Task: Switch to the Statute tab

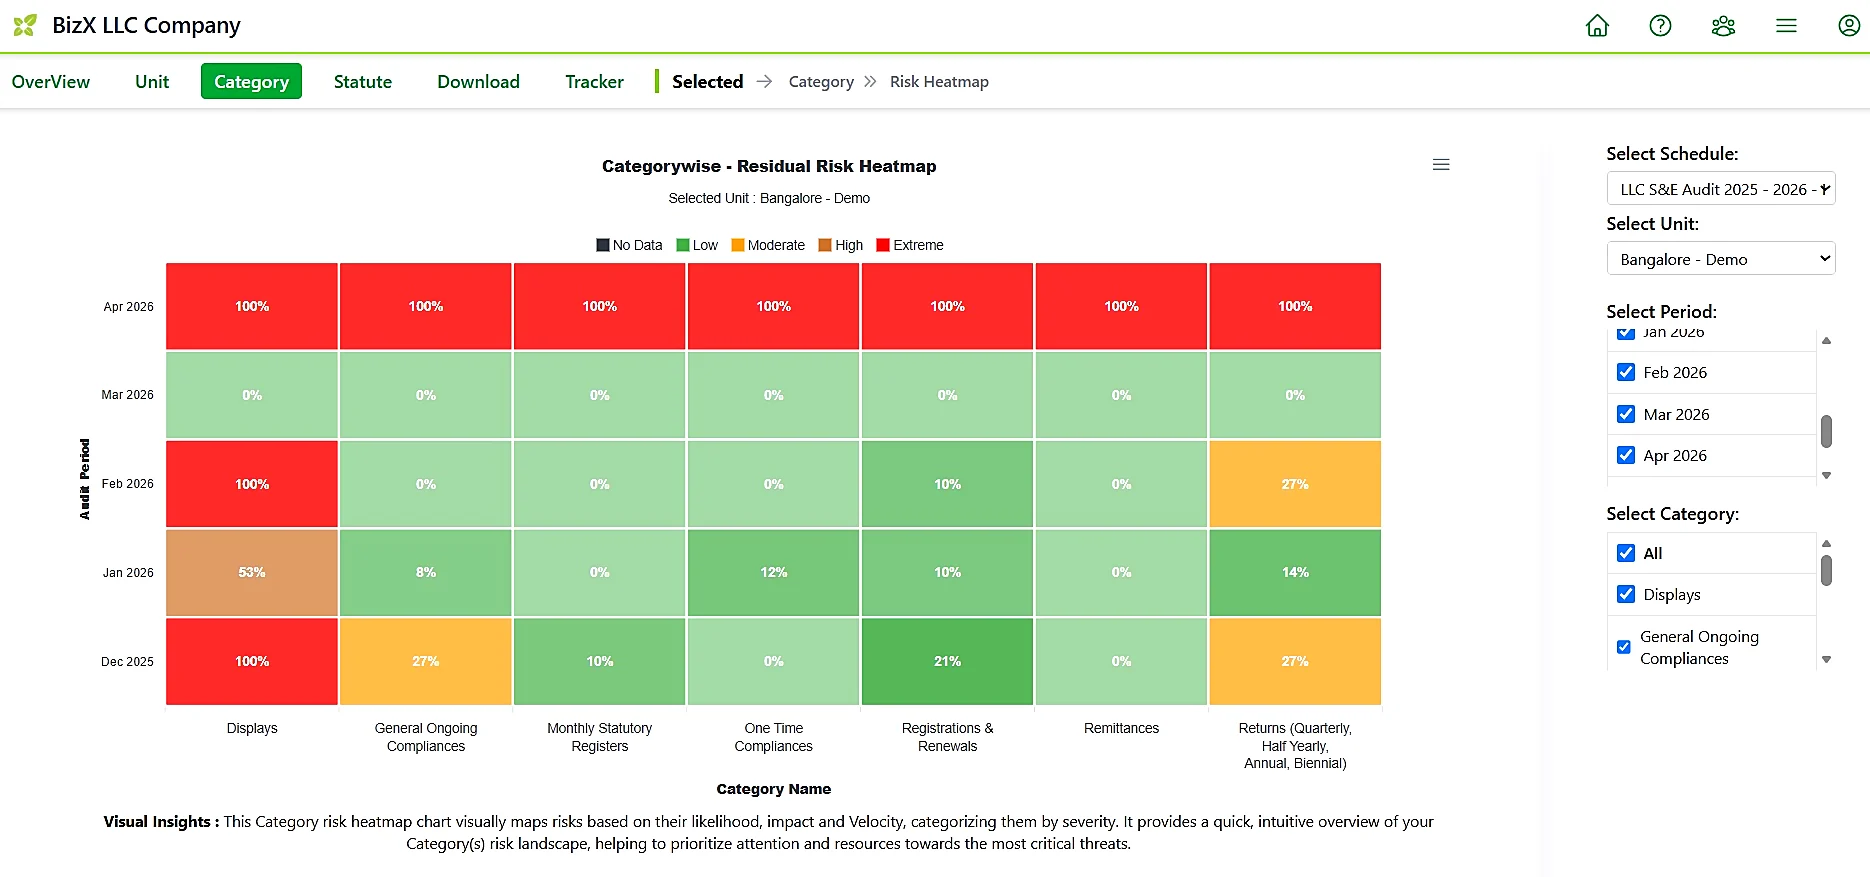Action: [363, 82]
